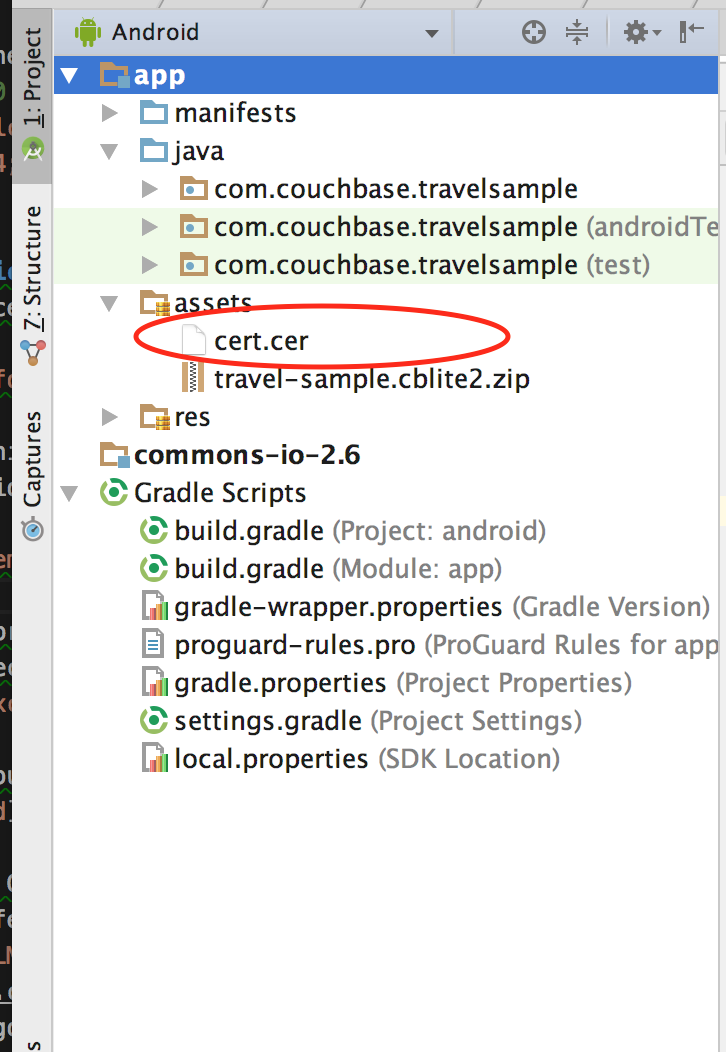Click the proguard-rules.pro file icon
The width and height of the screenshot is (726, 1052).
coord(153,644)
